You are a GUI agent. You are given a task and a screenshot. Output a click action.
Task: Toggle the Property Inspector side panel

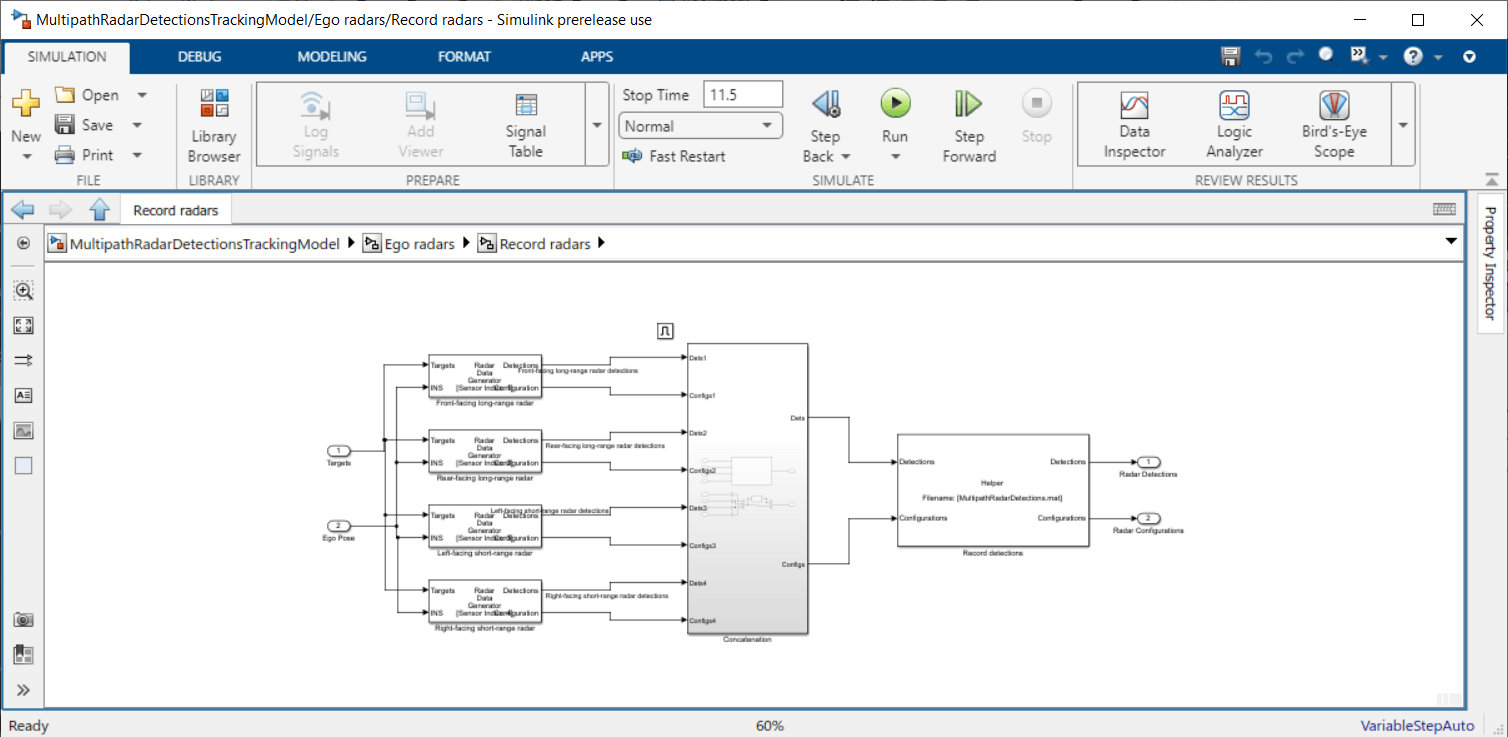(1489, 262)
